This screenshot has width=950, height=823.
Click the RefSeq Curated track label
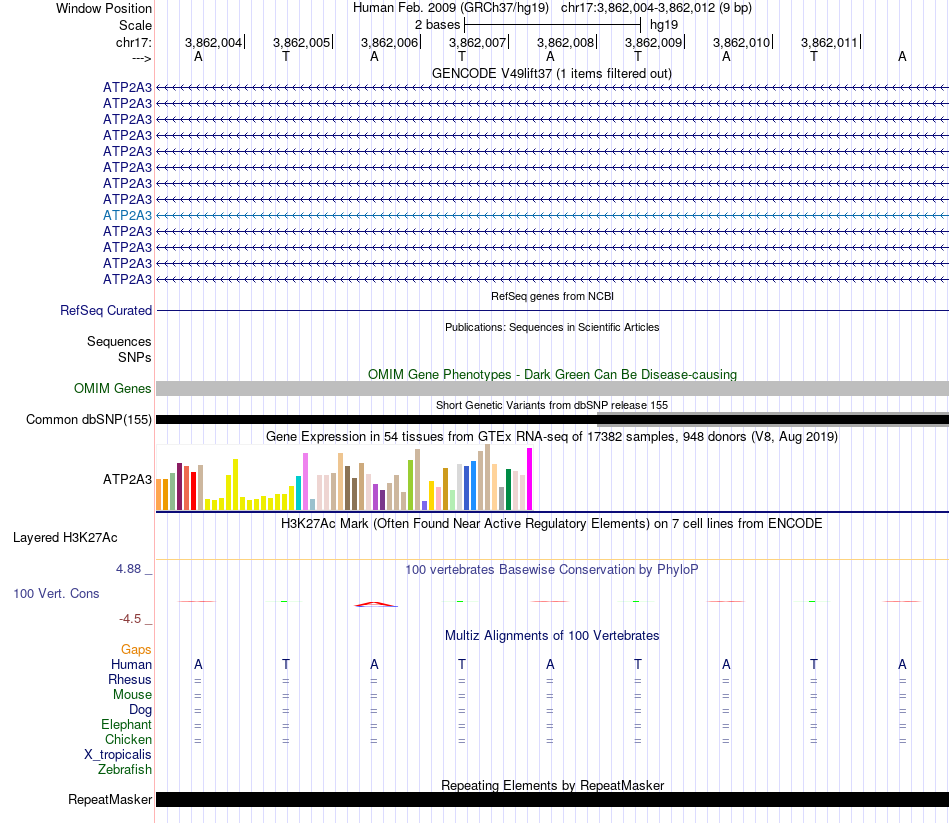click(x=105, y=310)
